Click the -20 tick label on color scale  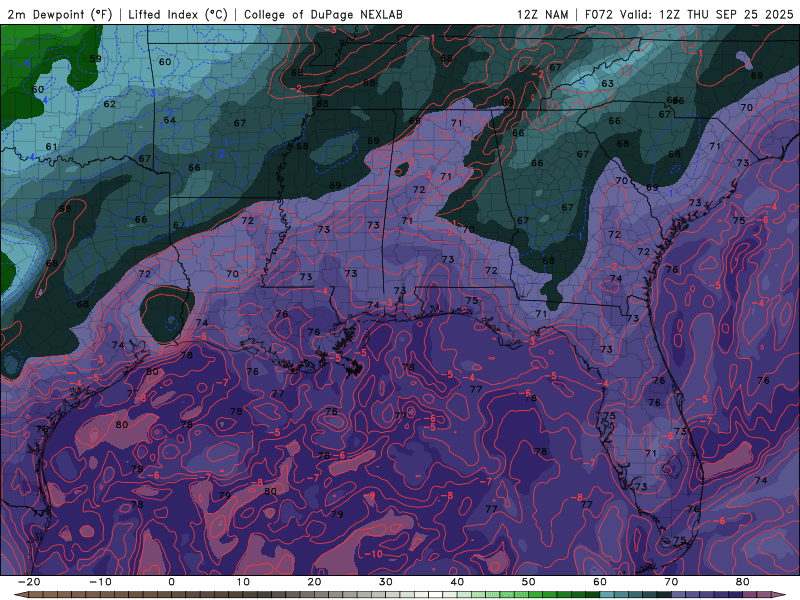[29, 582]
